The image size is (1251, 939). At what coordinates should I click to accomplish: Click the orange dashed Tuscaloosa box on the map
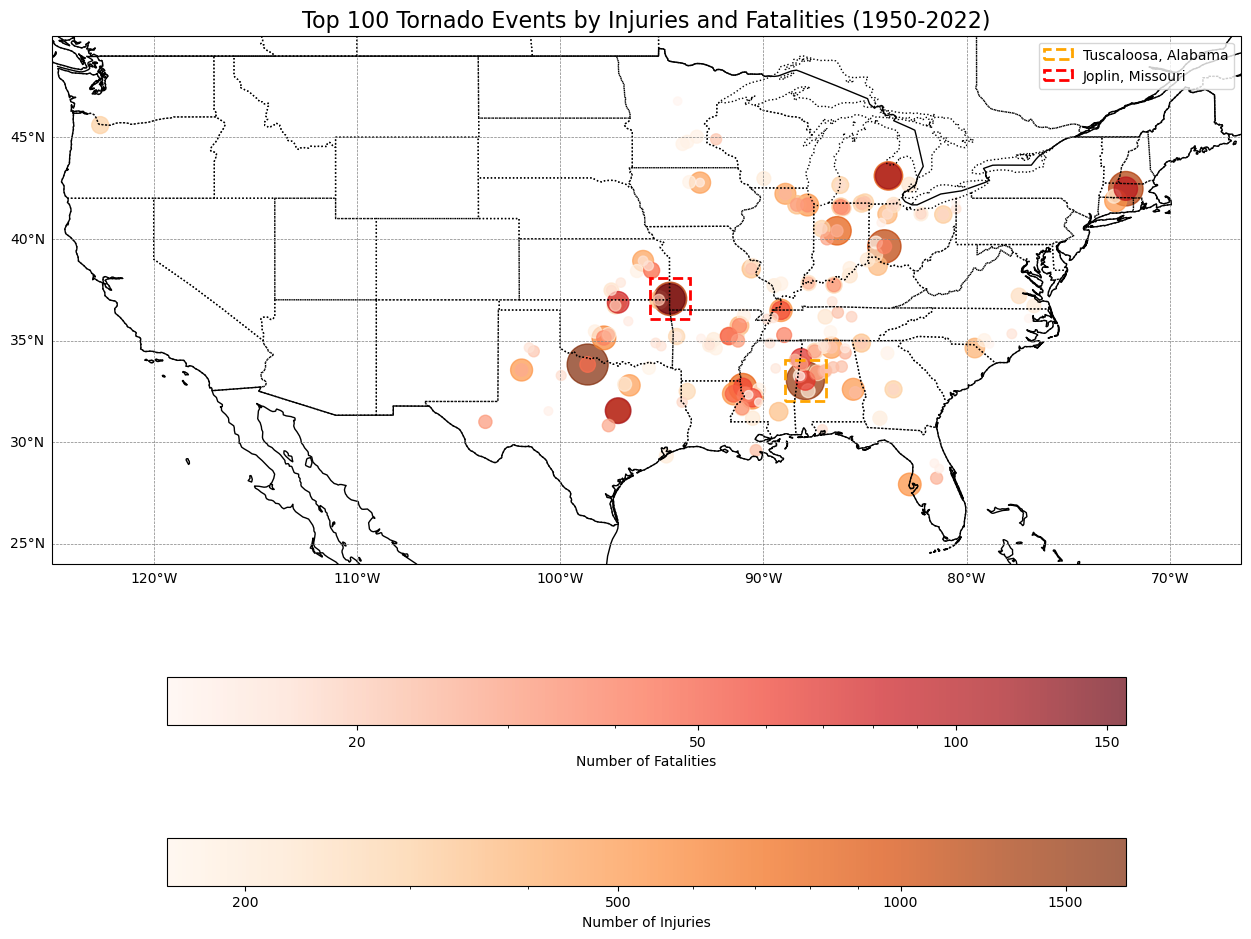805,381
